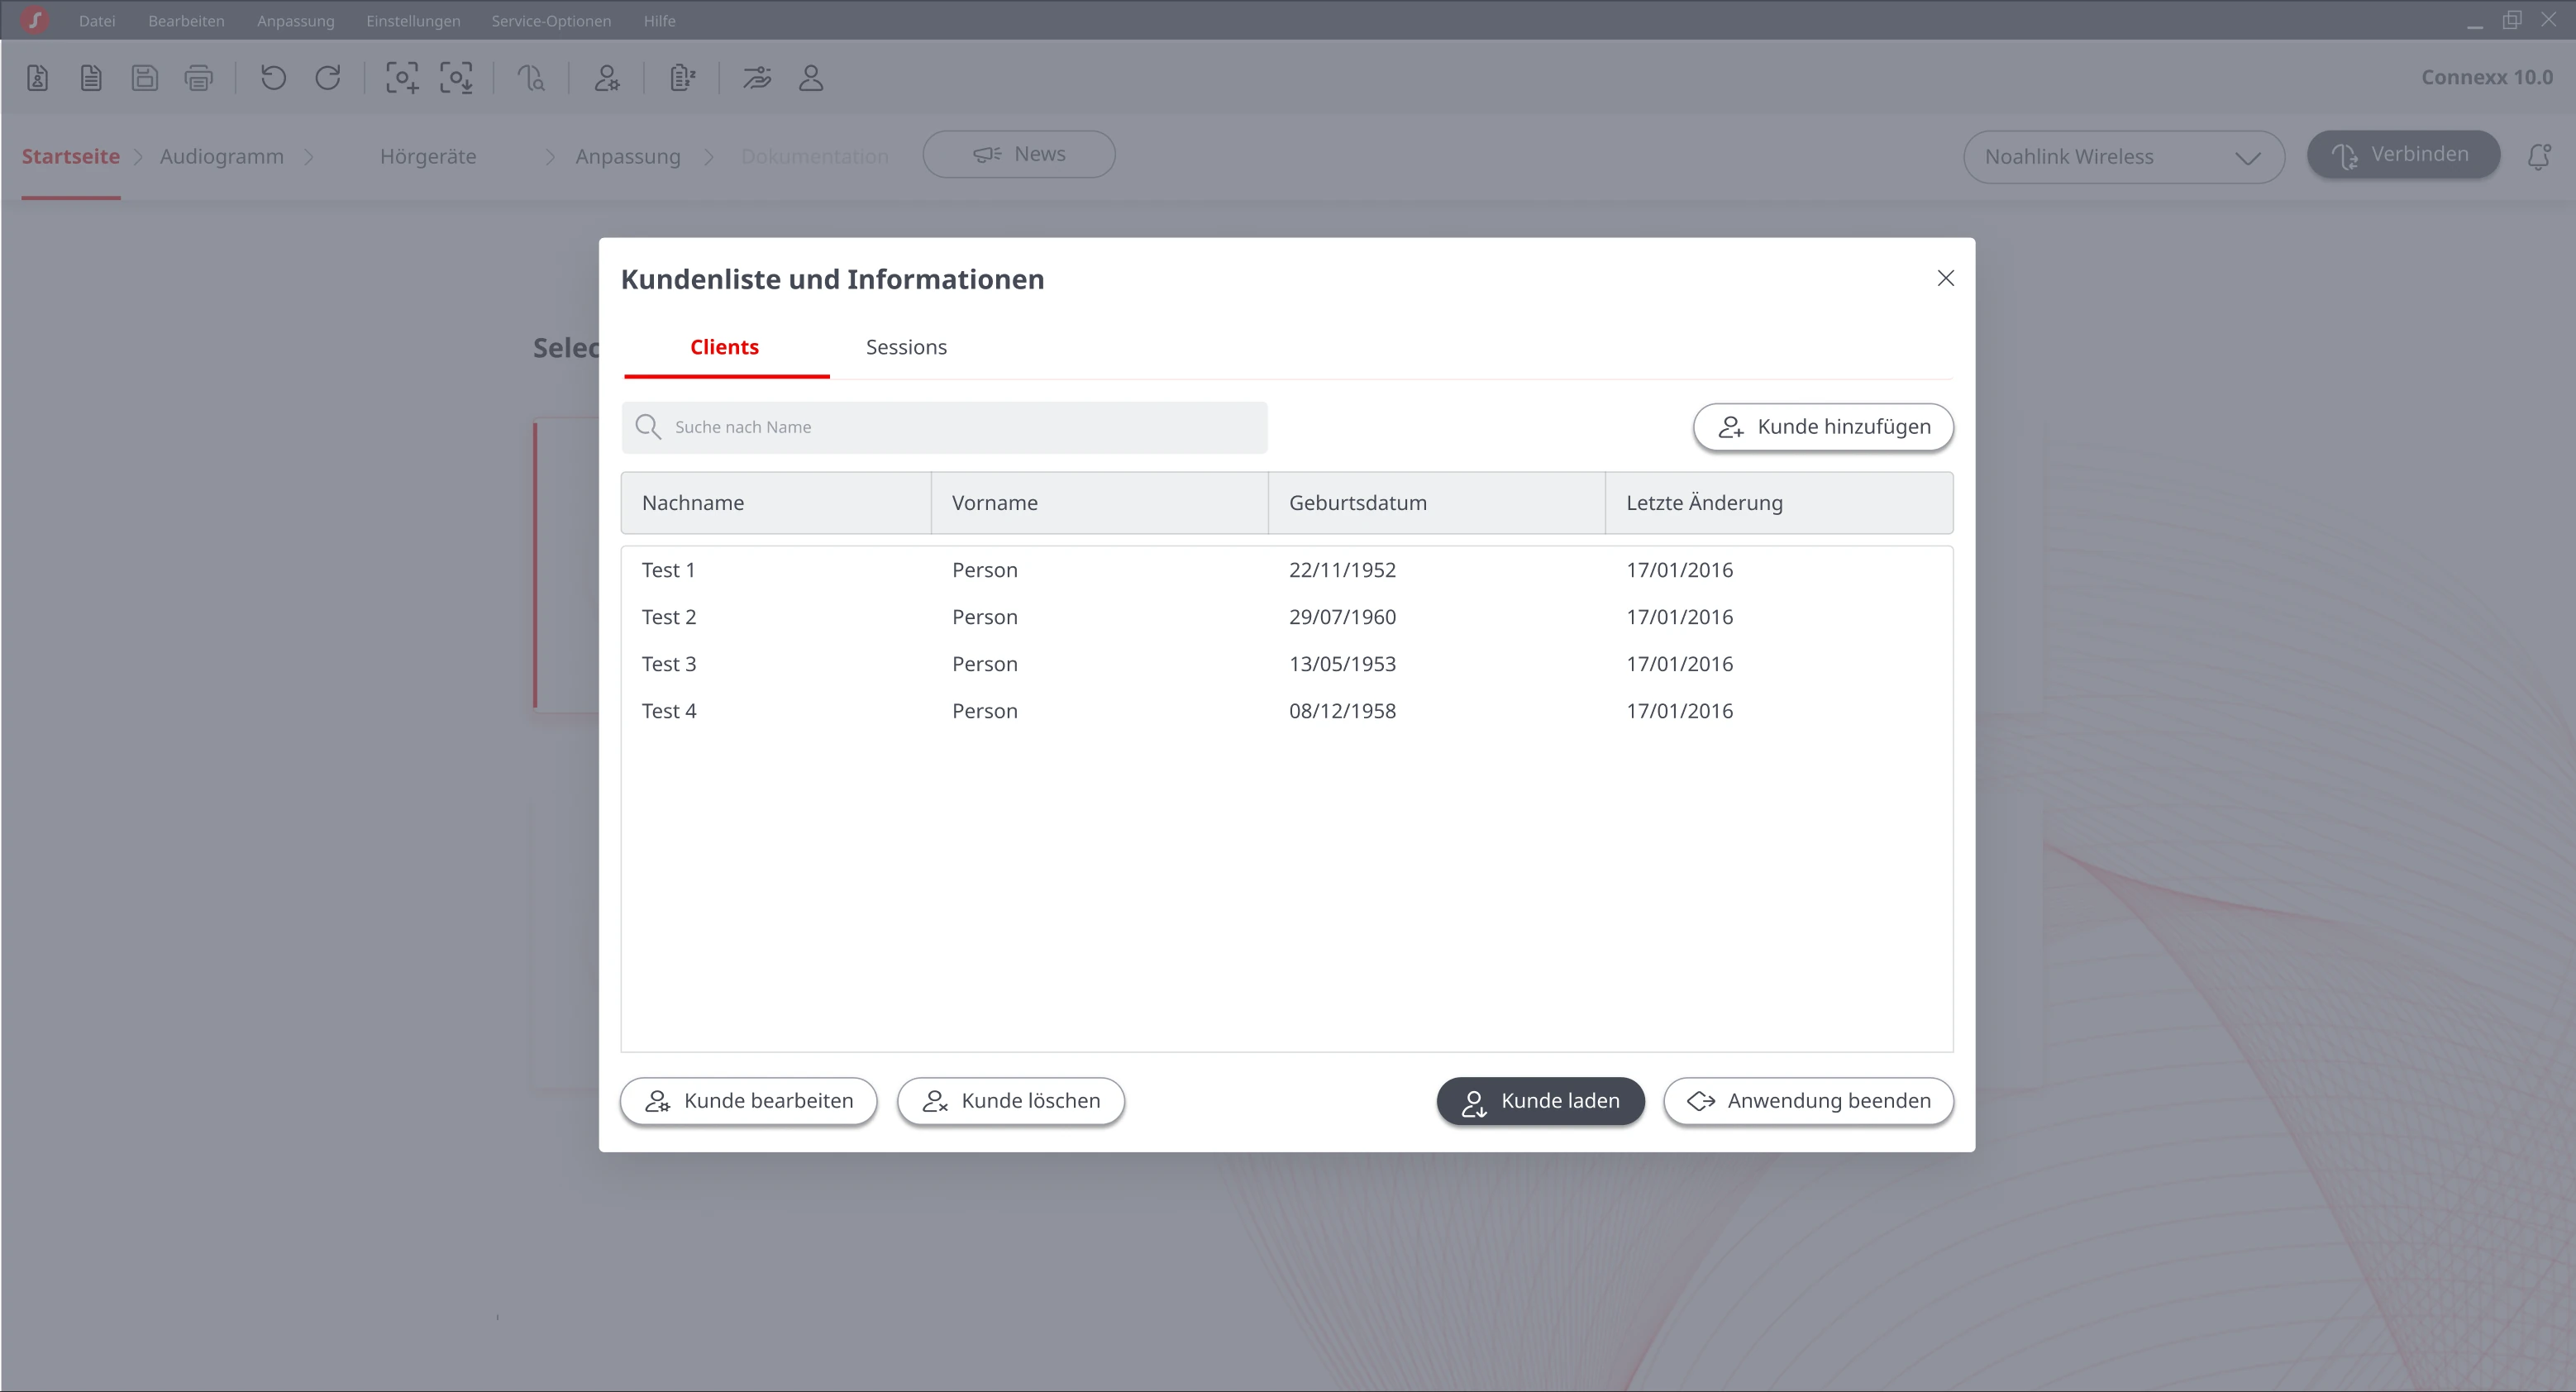Open the Hilfe menu
Image resolution: width=2576 pixels, height=1392 pixels.
[x=659, y=21]
